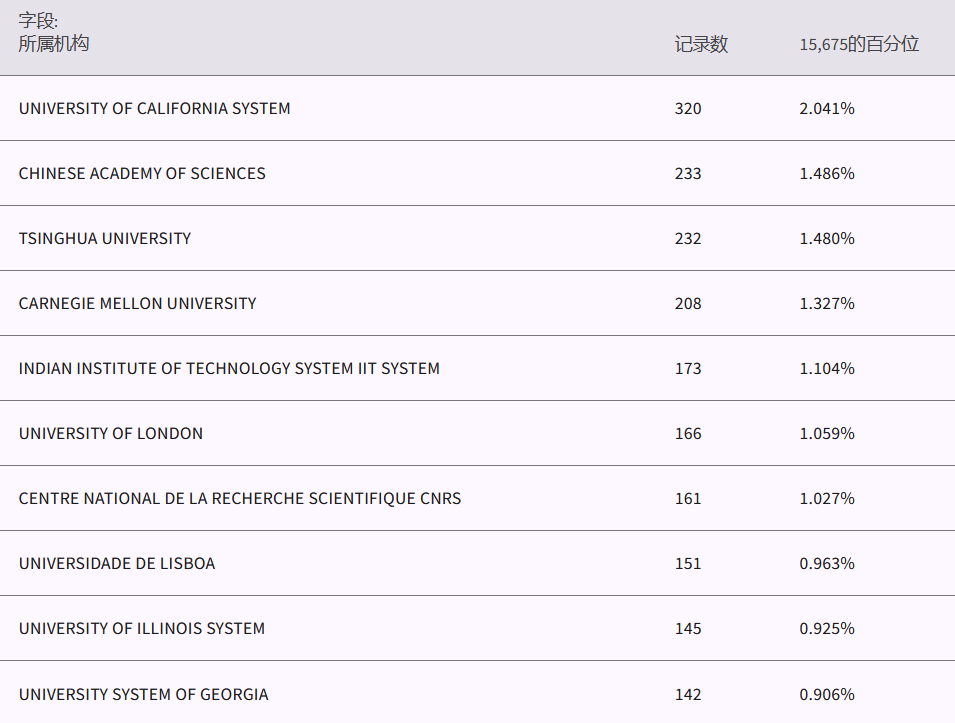The image size is (955, 723).
Task: Click the 1.327% percentage cell
Action: point(827,303)
